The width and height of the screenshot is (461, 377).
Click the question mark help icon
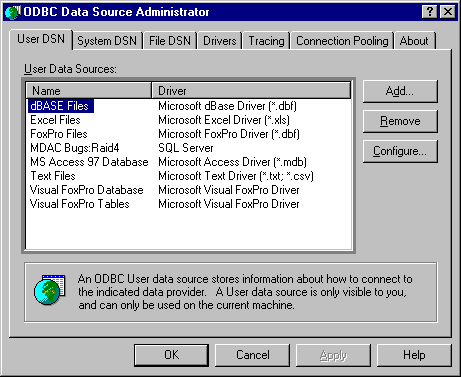[430, 12]
